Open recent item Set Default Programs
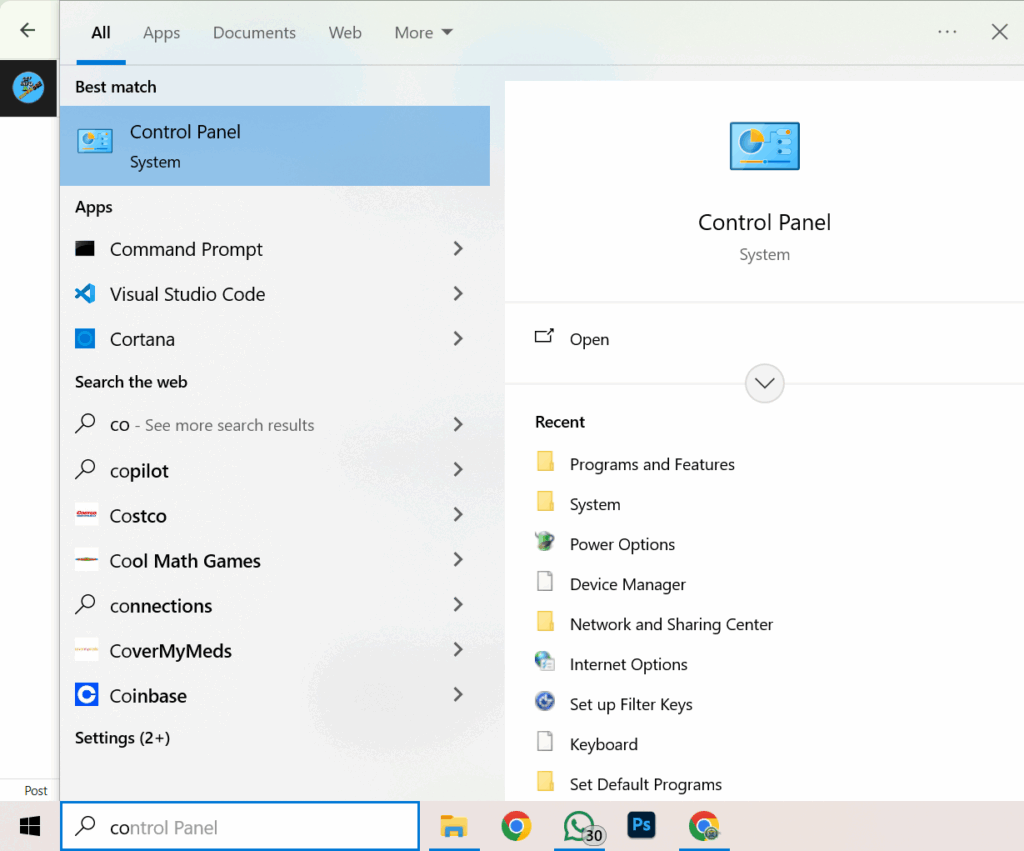Image resolution: width=1024 pixels, height=851 pixels. (x=645, y=784)
